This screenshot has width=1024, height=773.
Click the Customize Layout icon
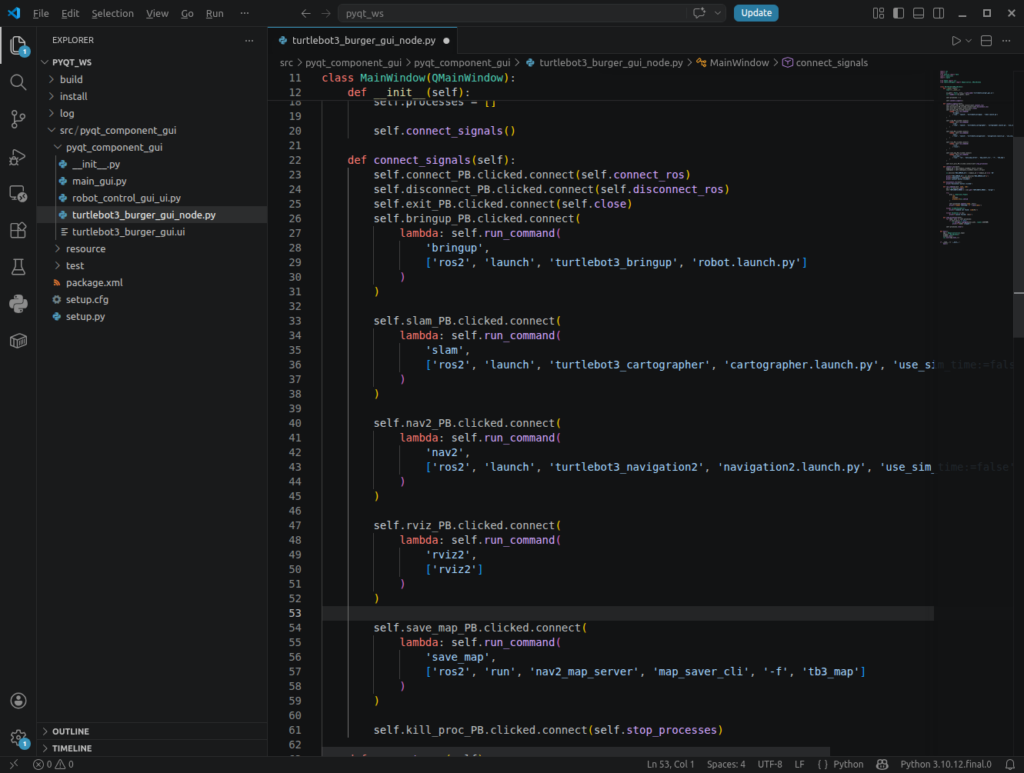pyautogui.click(x=878, y=13)
